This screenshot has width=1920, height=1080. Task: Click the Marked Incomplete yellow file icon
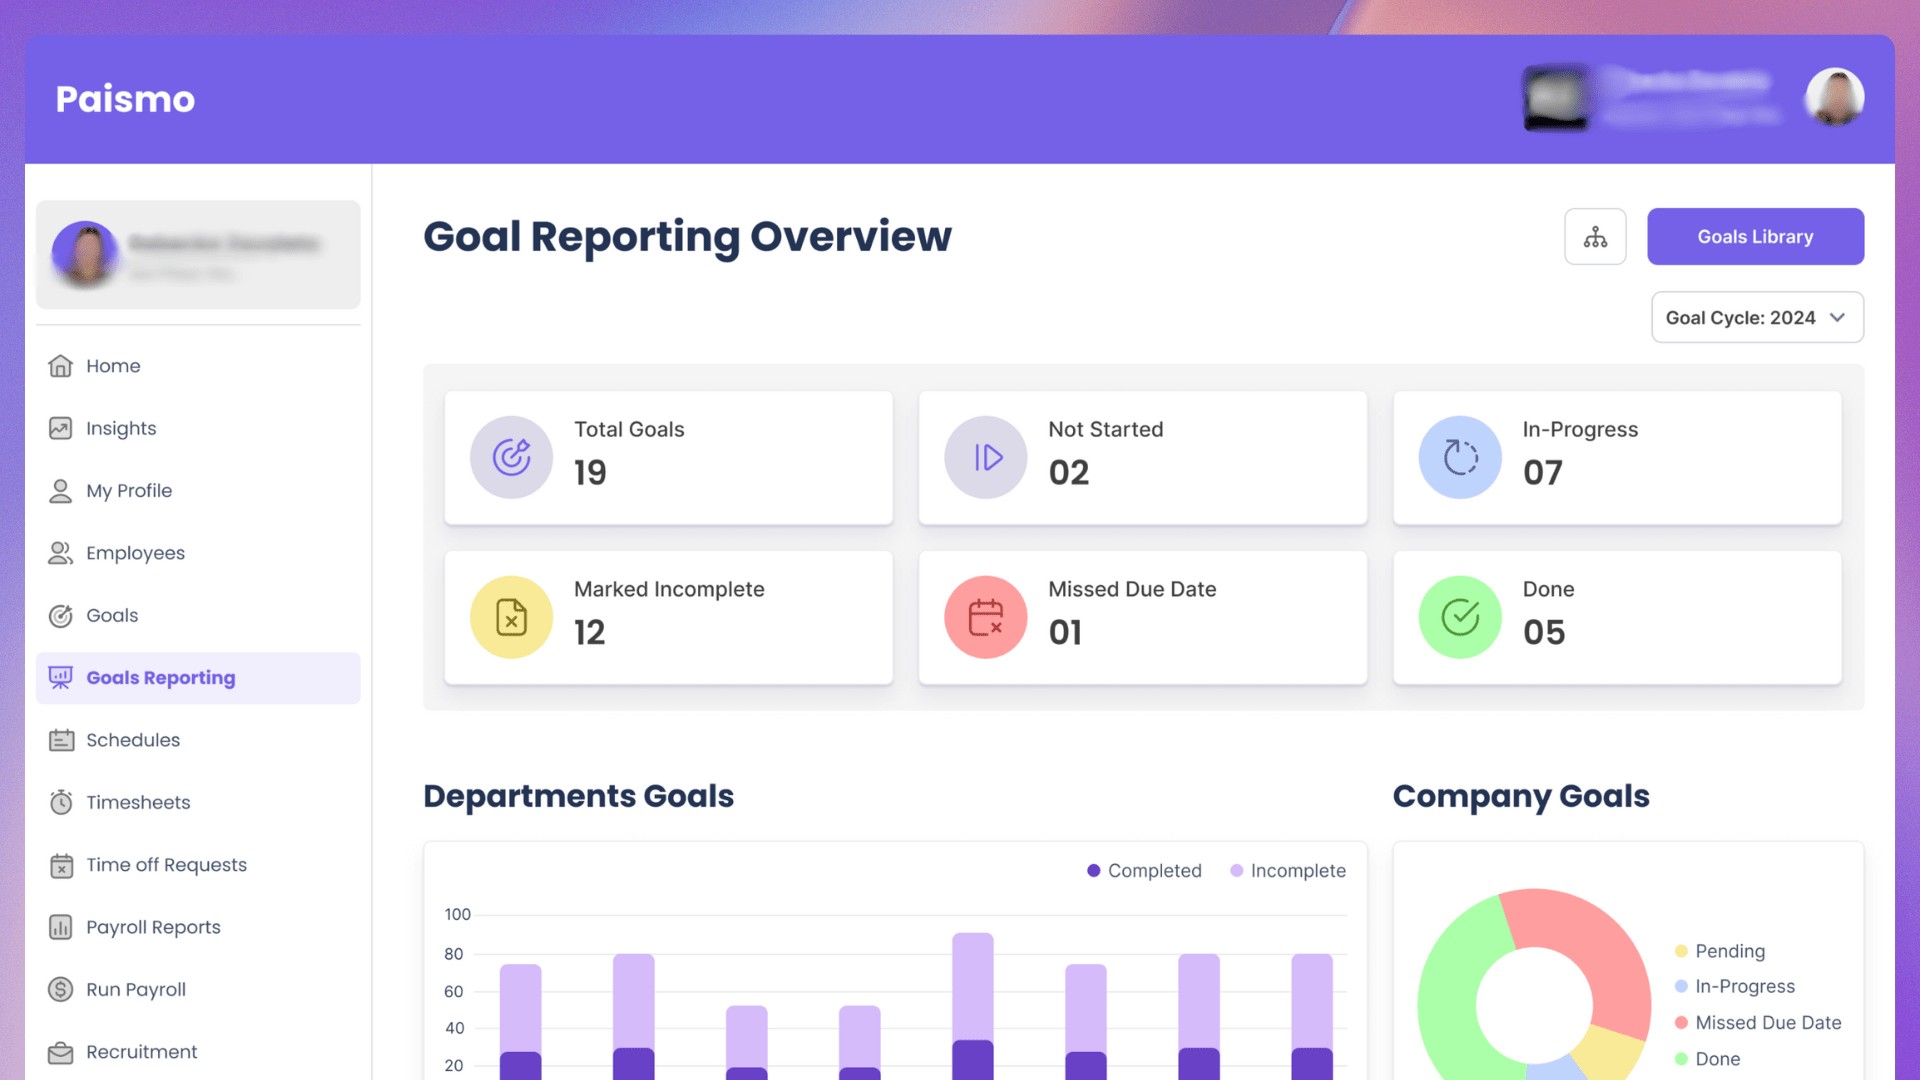pyautogui.click(x=511, y=617)
